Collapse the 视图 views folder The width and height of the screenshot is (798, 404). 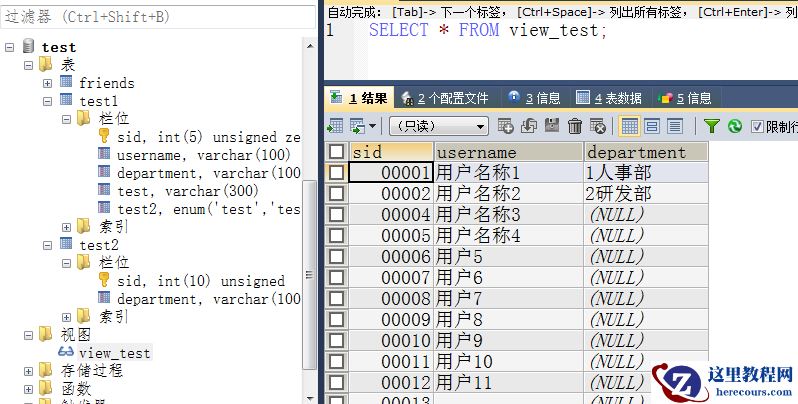click(28, 335)
